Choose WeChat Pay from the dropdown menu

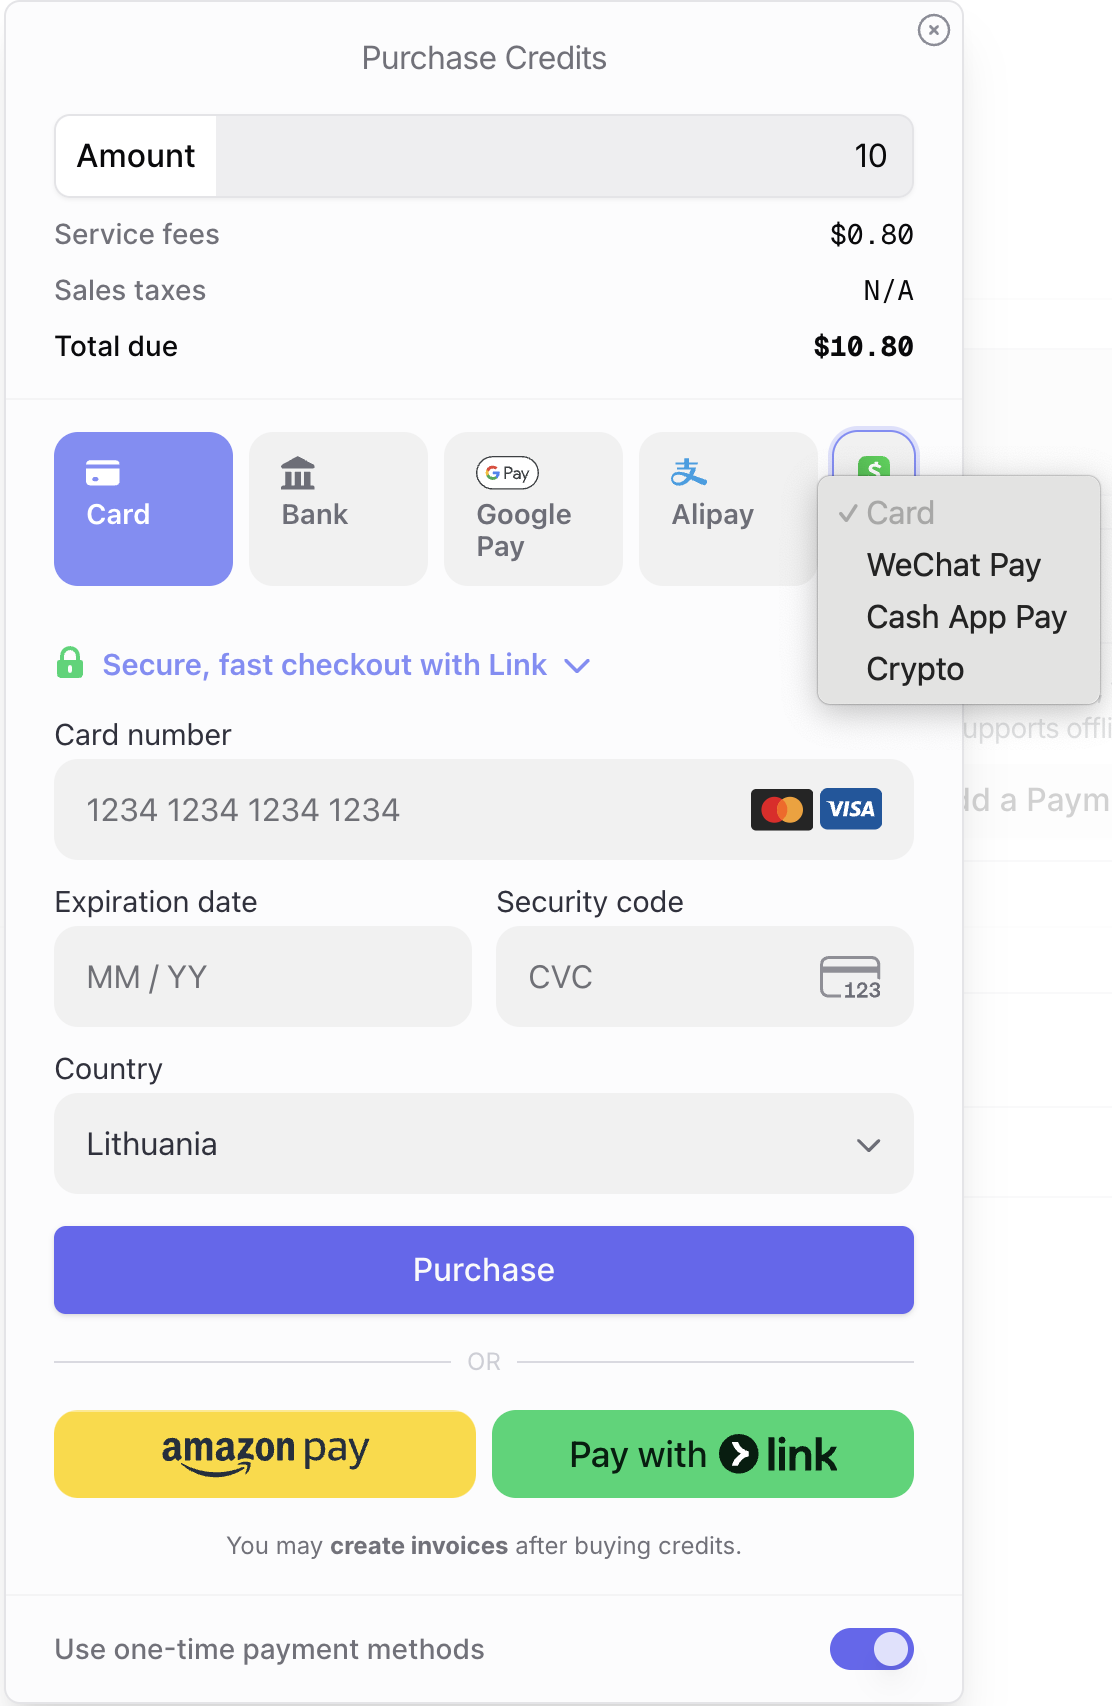[953, 565]
